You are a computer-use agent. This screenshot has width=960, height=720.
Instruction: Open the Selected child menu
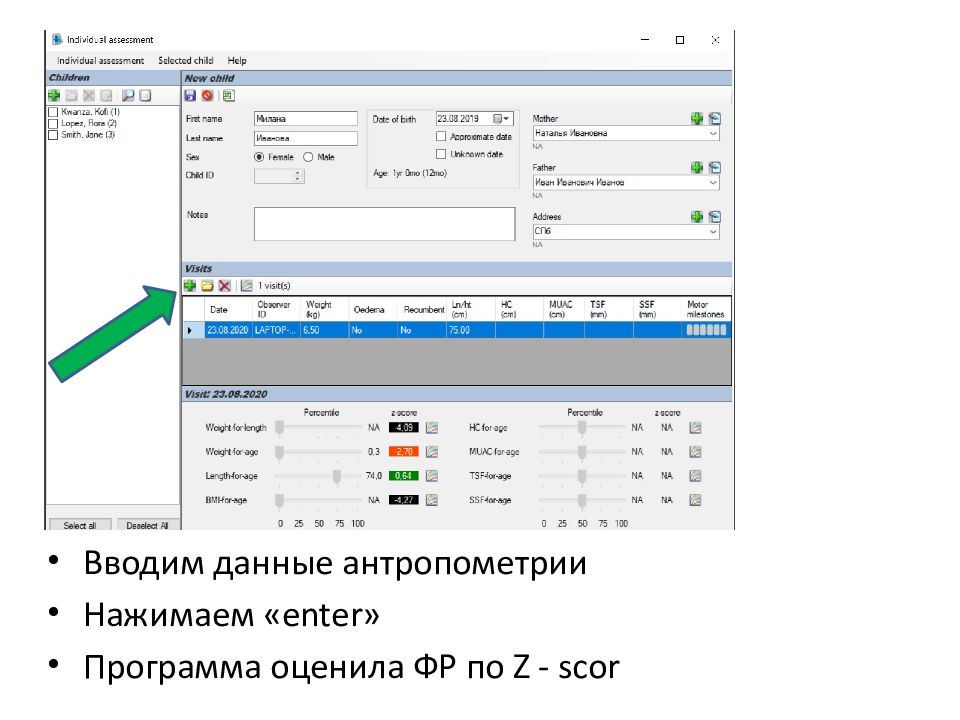[x=186, y=61]
